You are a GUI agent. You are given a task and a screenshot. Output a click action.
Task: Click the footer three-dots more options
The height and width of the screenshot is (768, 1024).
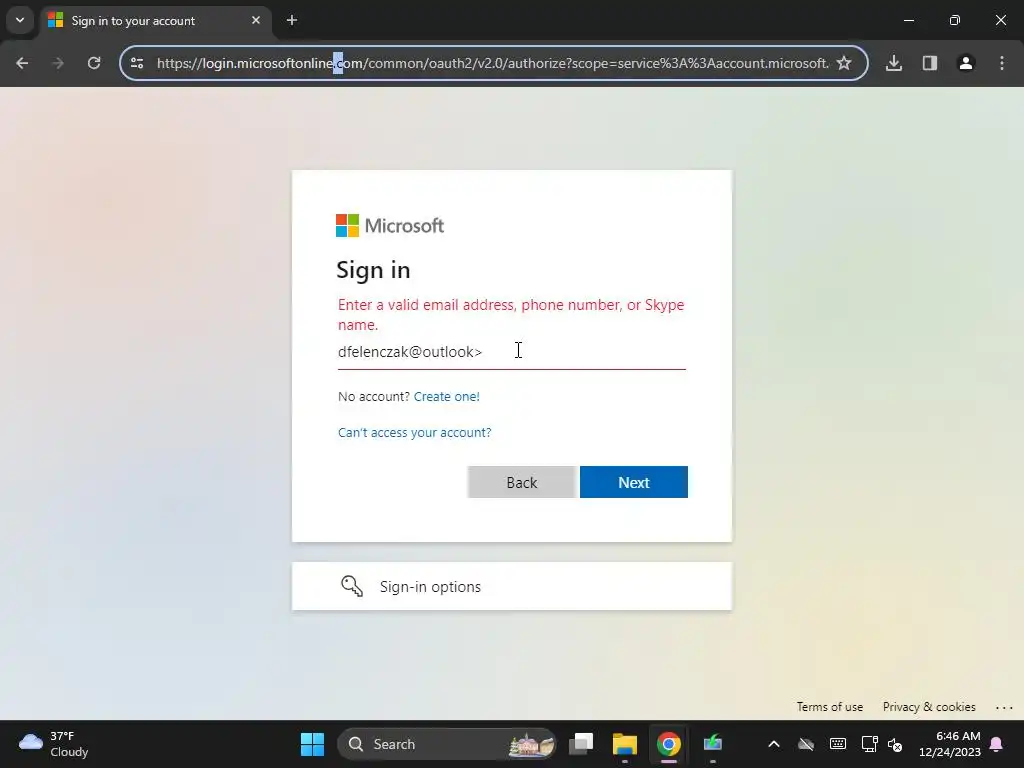pos(1004,707)
